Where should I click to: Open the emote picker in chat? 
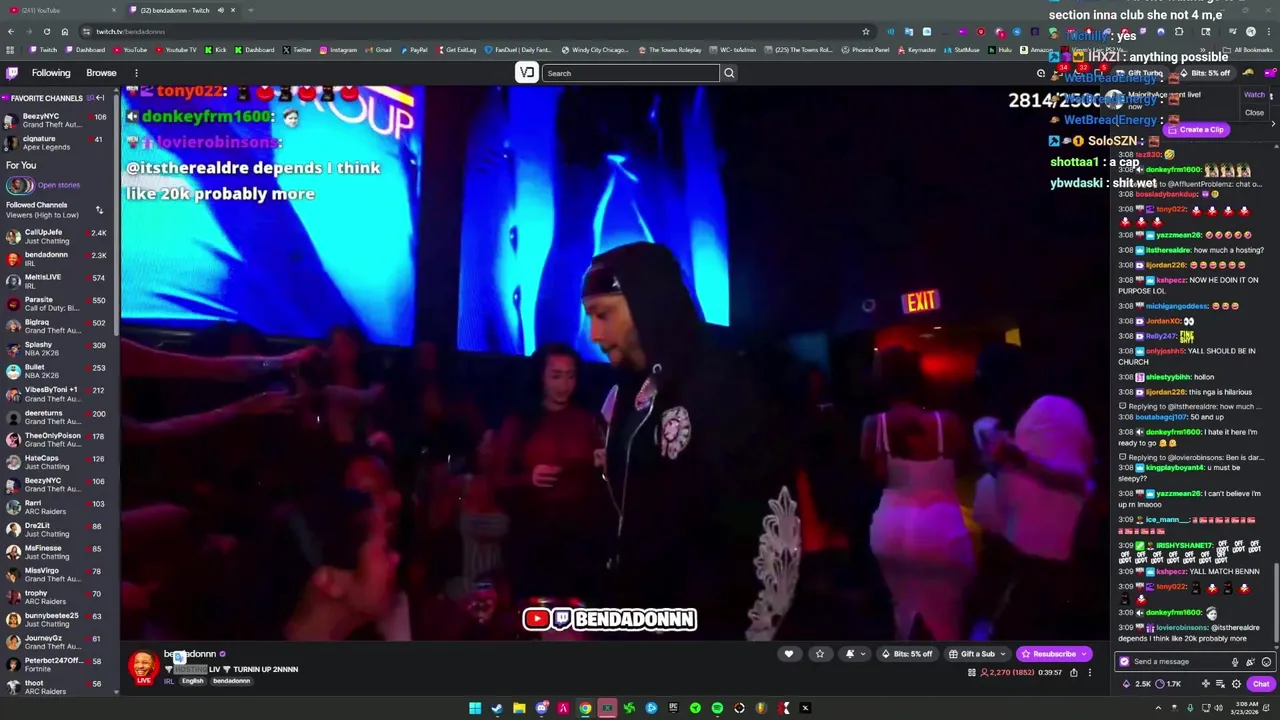[x=1266, y=662]
